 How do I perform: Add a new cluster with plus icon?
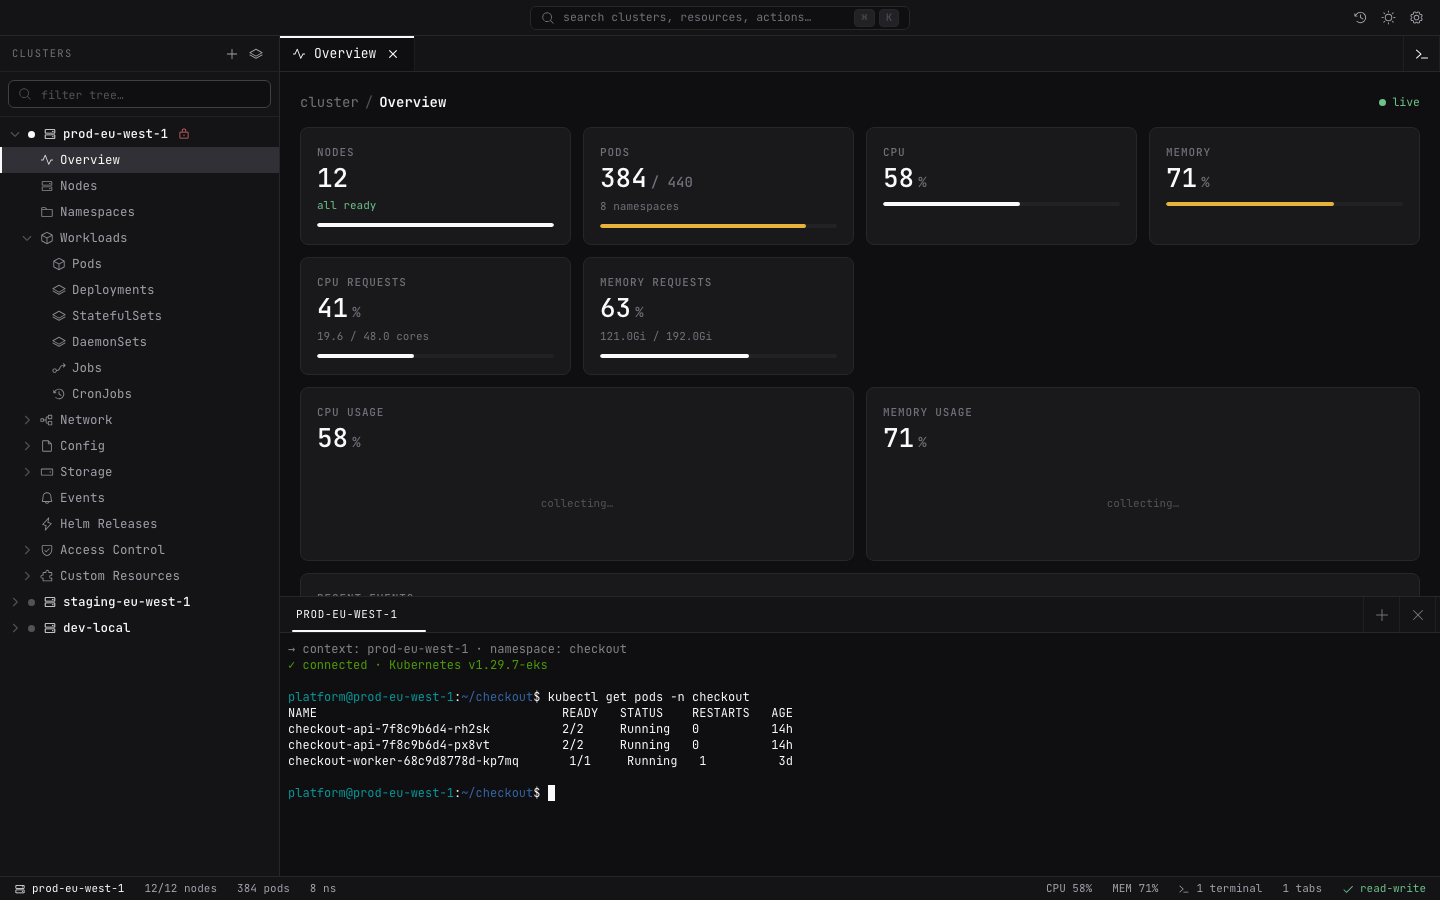click(x=232, y=54)
